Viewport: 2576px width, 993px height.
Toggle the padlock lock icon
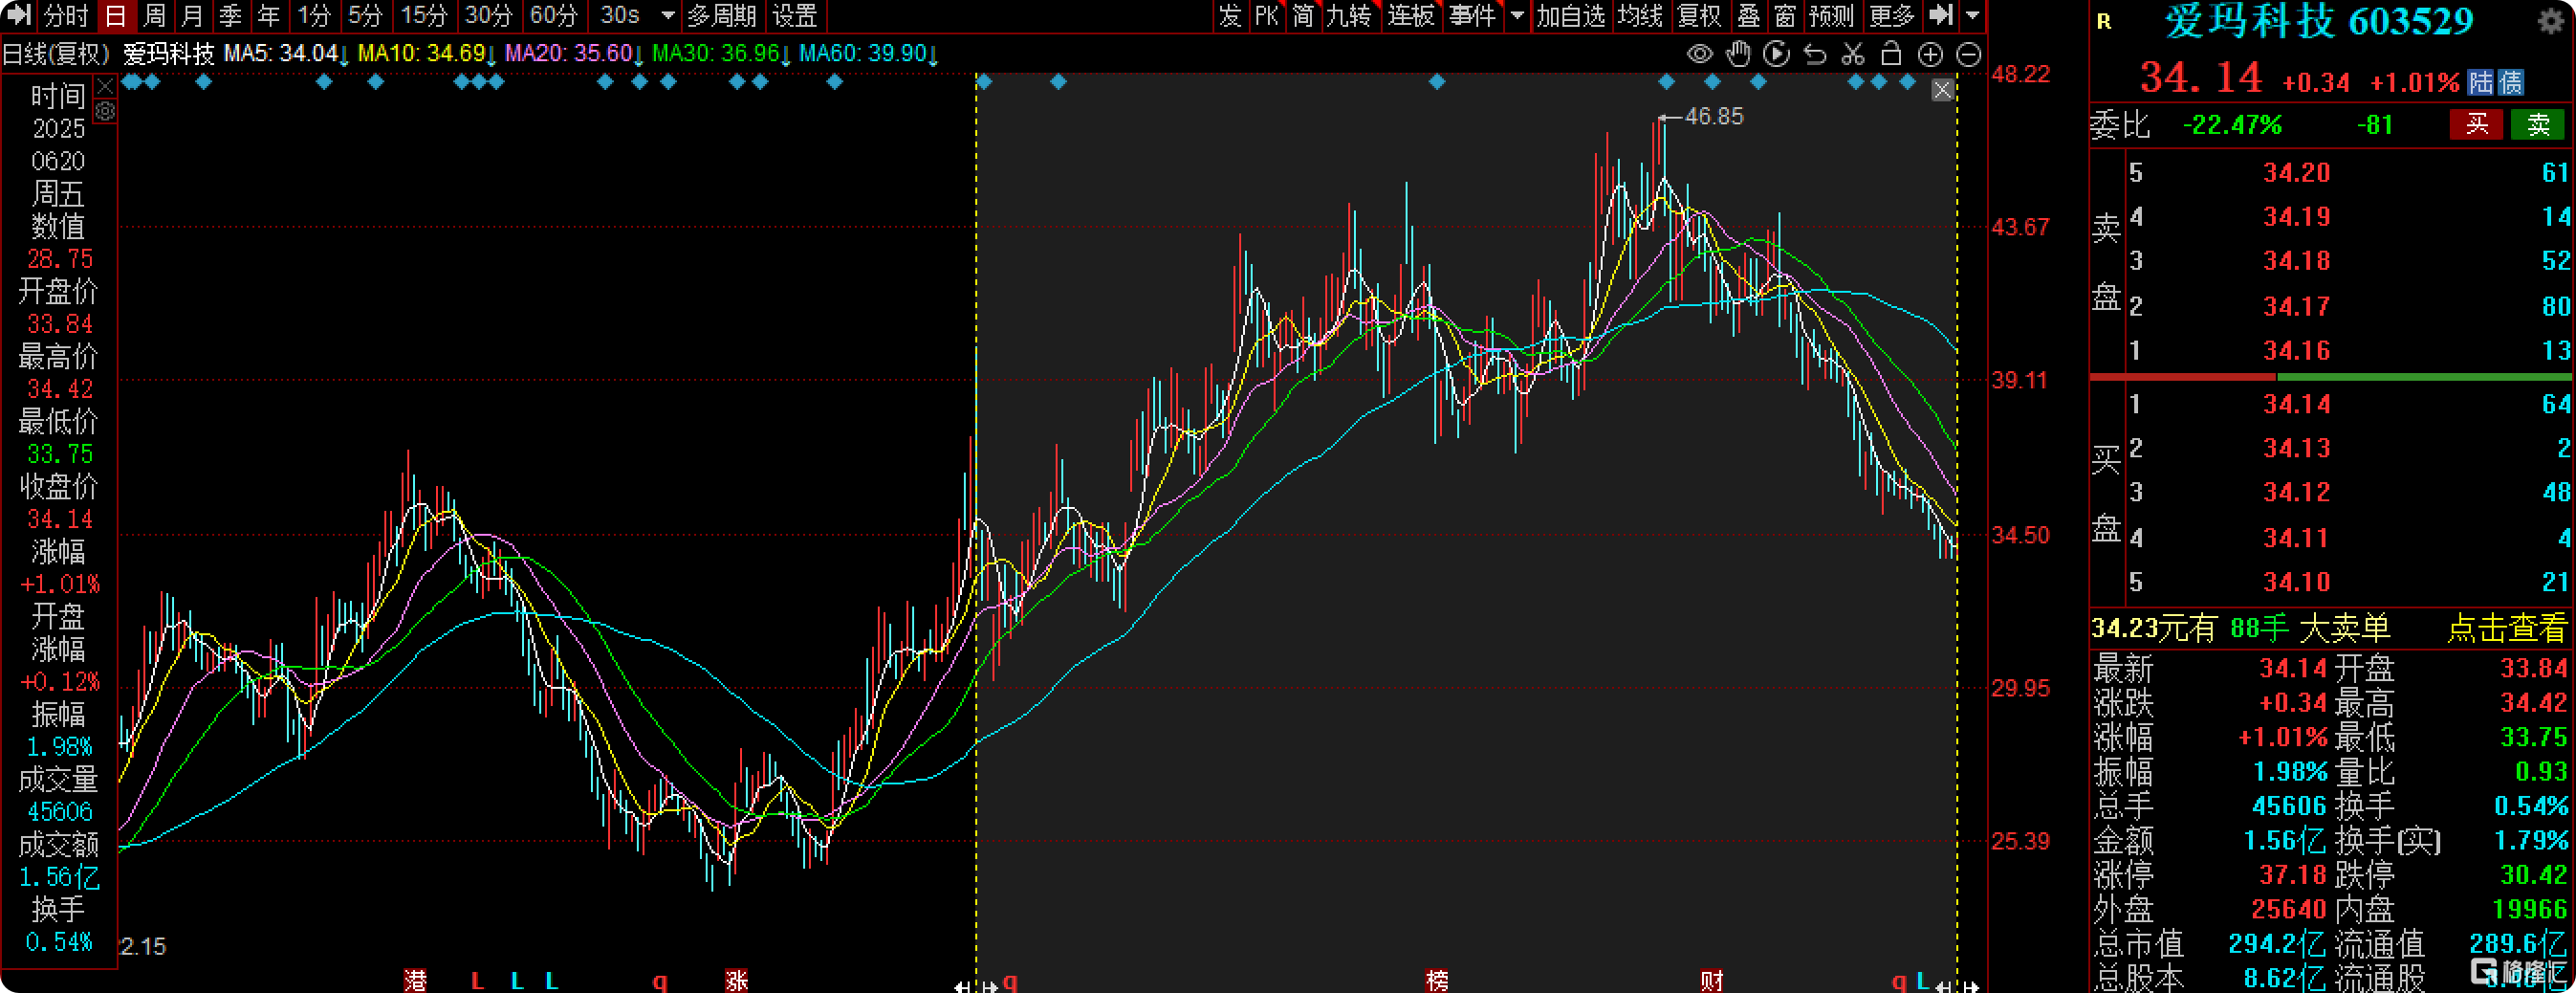point(1891,53)
